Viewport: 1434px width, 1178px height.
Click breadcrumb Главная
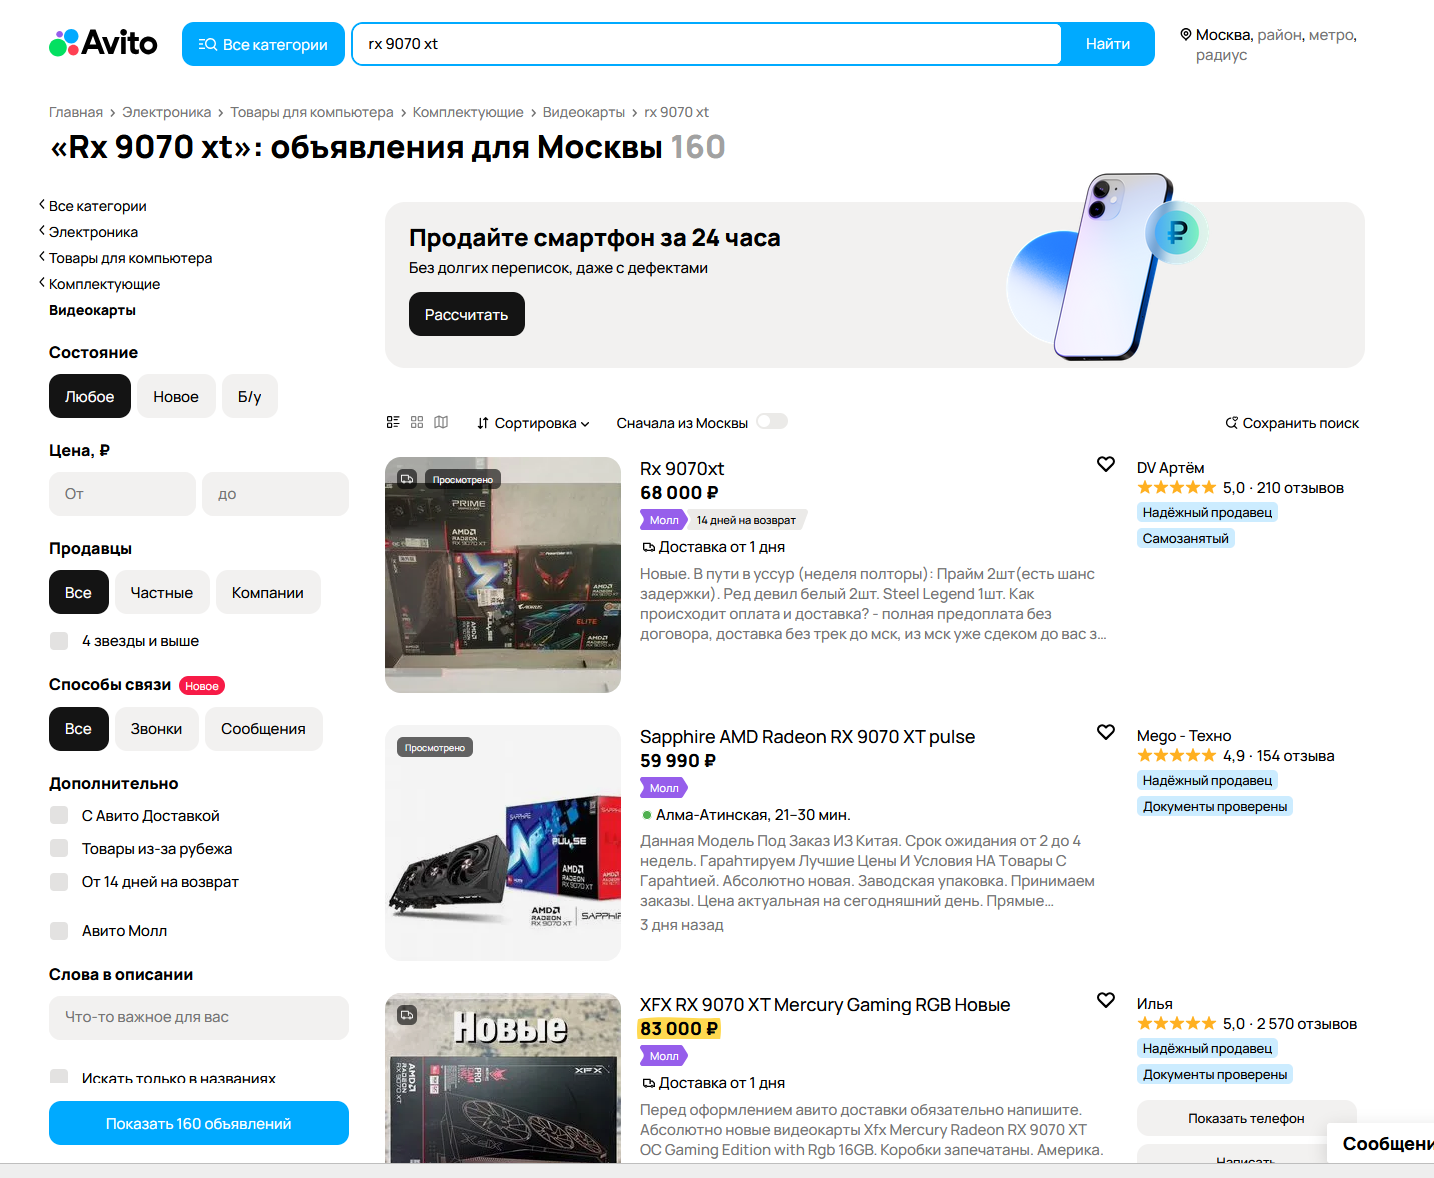point(76,112)
